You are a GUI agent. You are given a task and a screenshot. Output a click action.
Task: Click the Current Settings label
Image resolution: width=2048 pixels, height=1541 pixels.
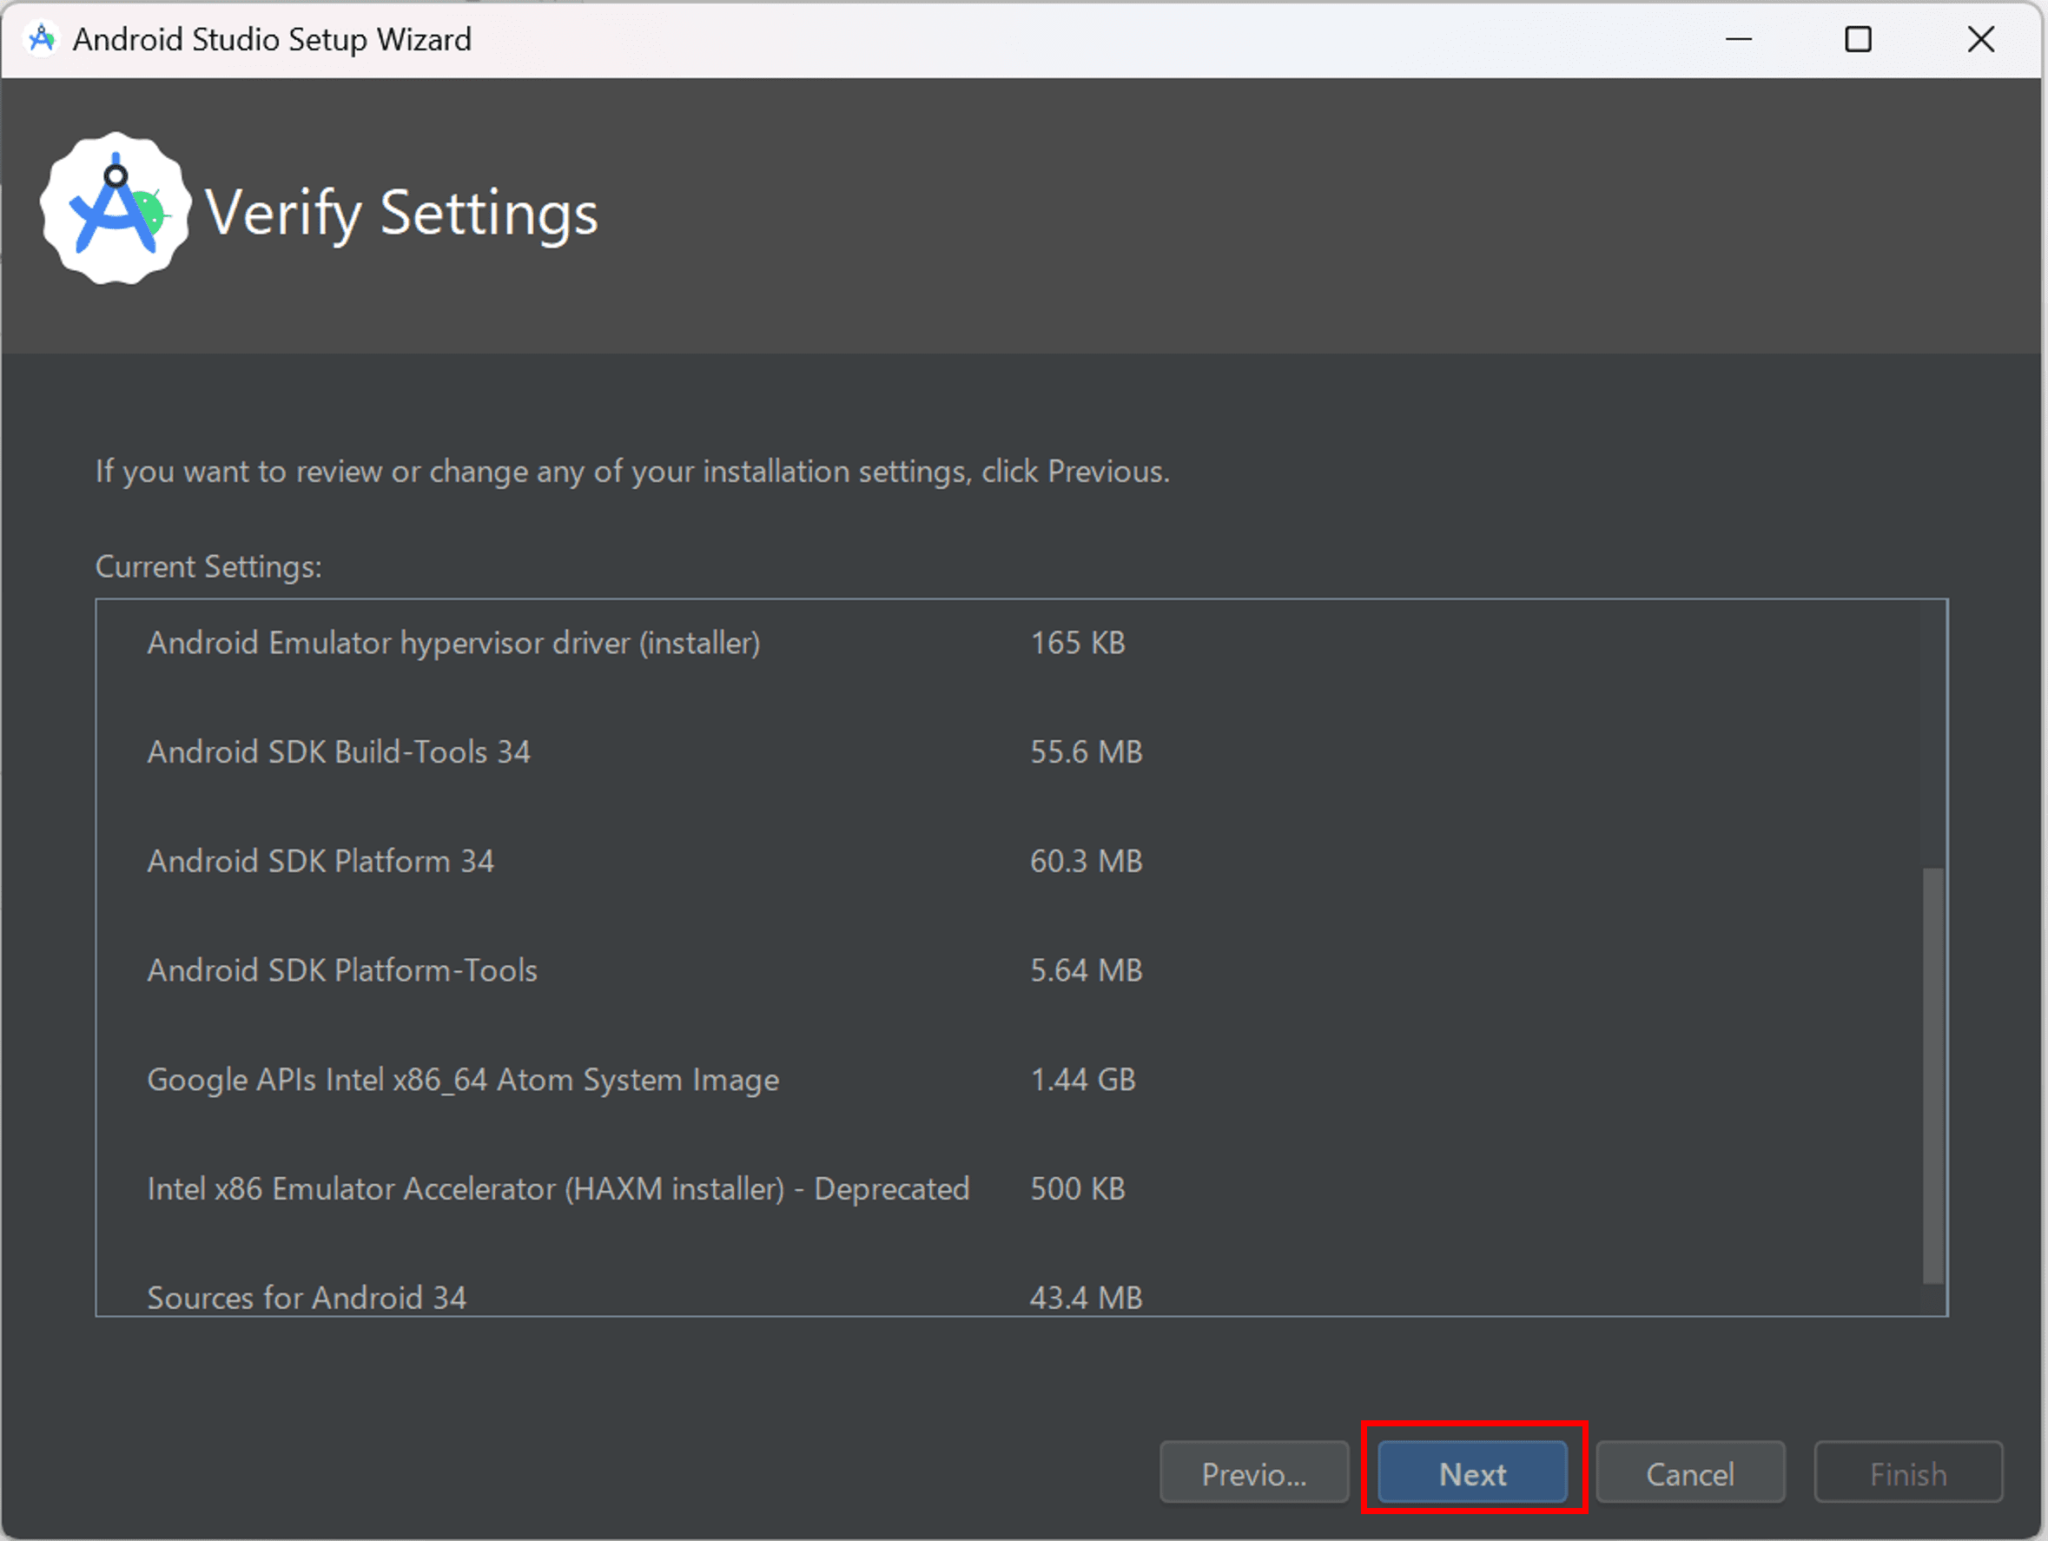tap(208, 566)
